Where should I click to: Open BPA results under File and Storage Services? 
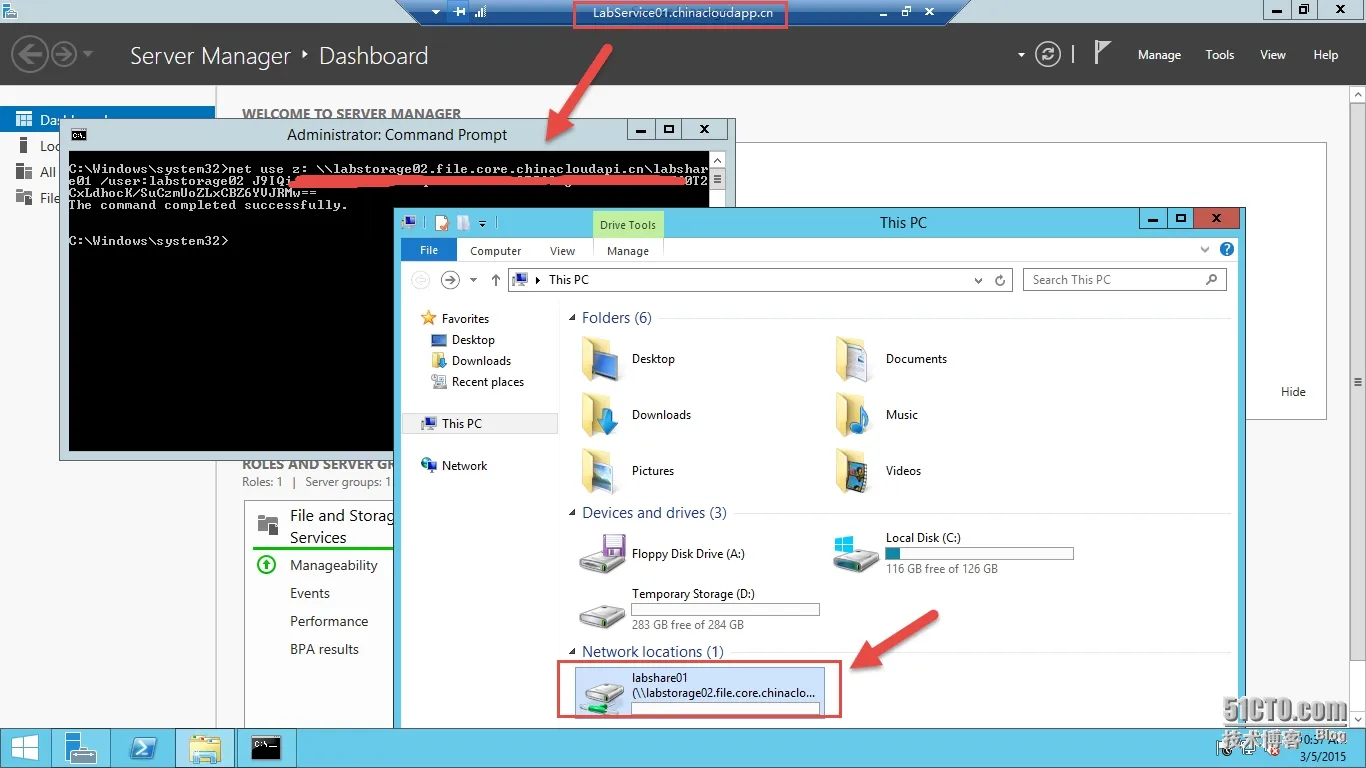coord(324,649)
